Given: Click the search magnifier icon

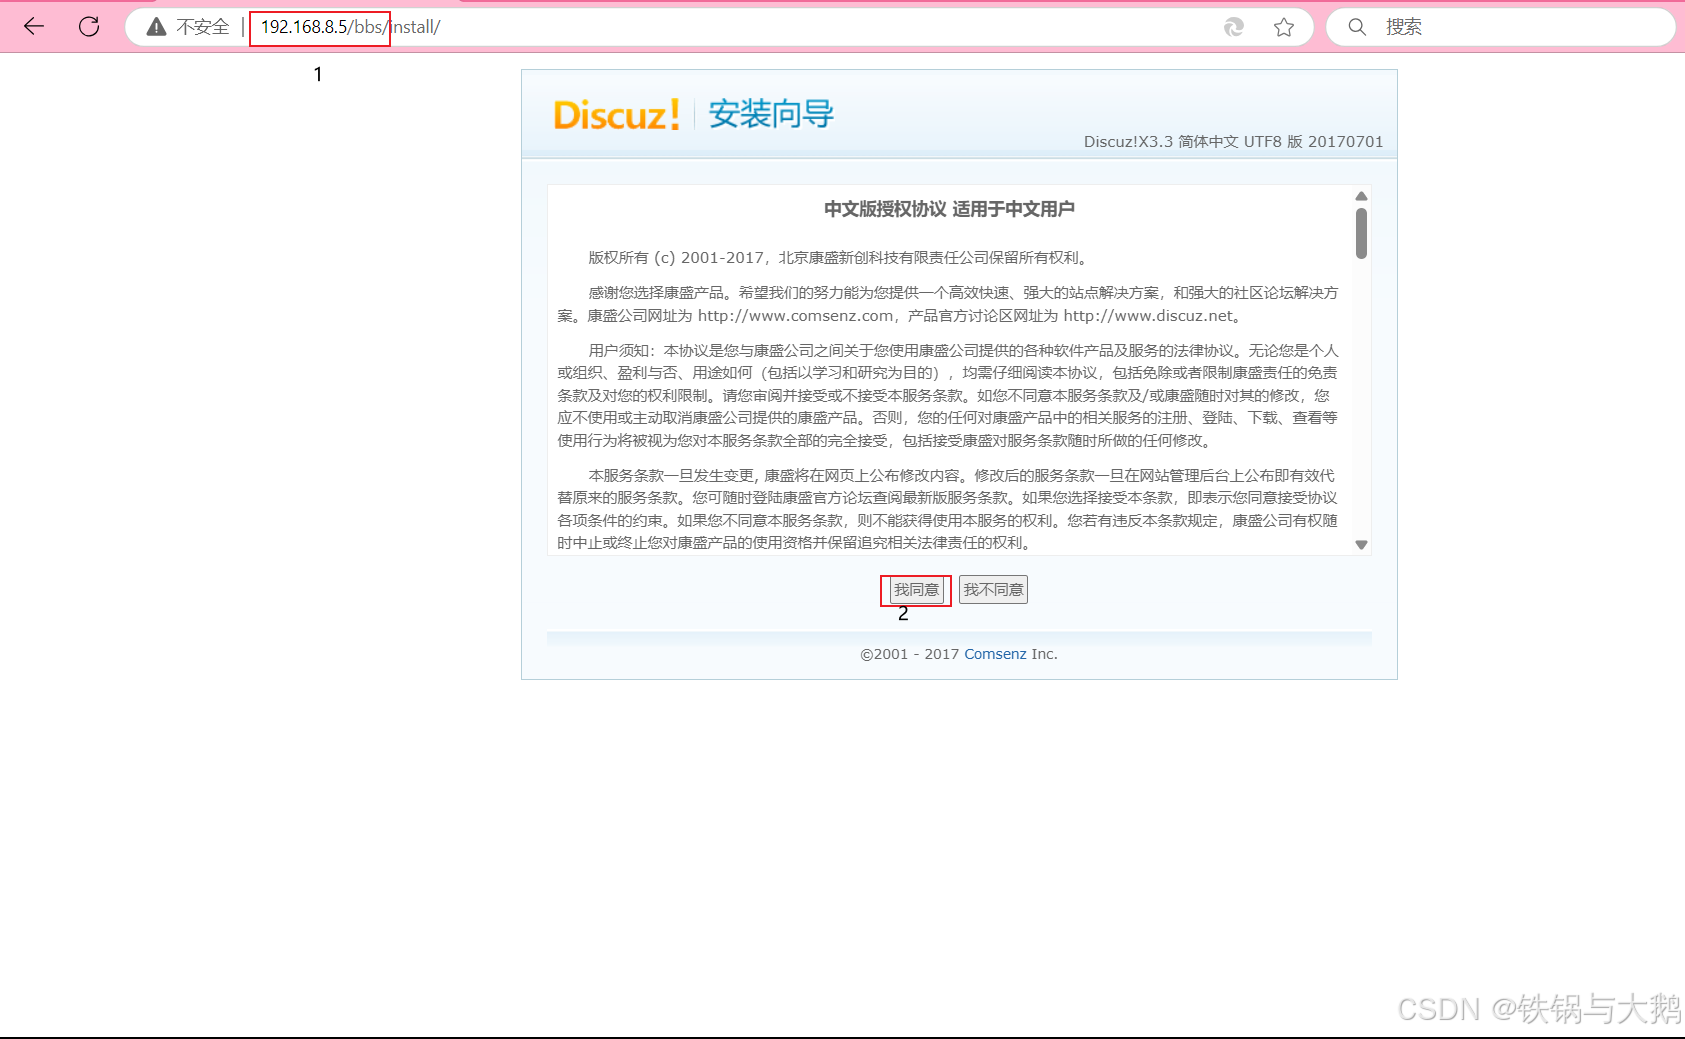Looking at the screenshot, I should coord(1357,27).
